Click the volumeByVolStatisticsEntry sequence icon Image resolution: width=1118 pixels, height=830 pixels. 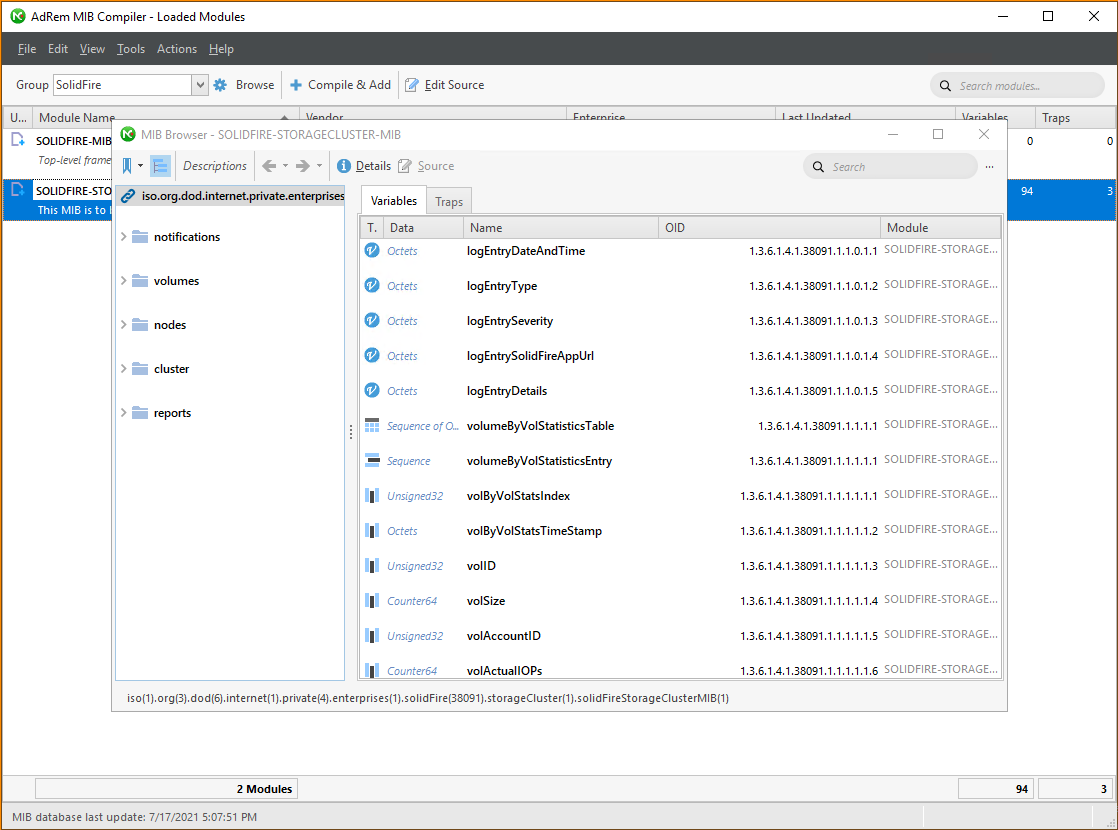[x=372, y=461]
